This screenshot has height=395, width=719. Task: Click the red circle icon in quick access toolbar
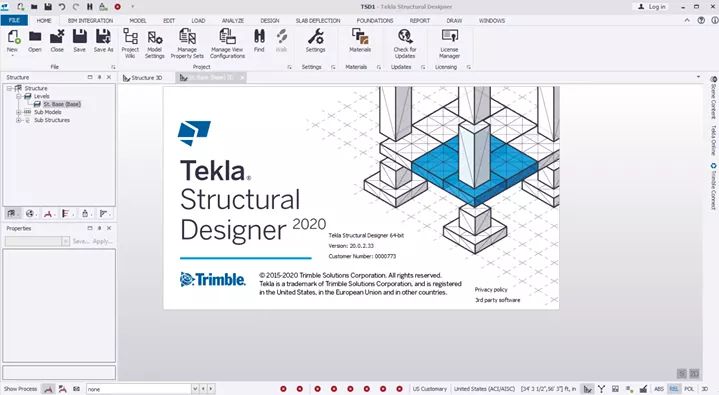coord(117,7)
